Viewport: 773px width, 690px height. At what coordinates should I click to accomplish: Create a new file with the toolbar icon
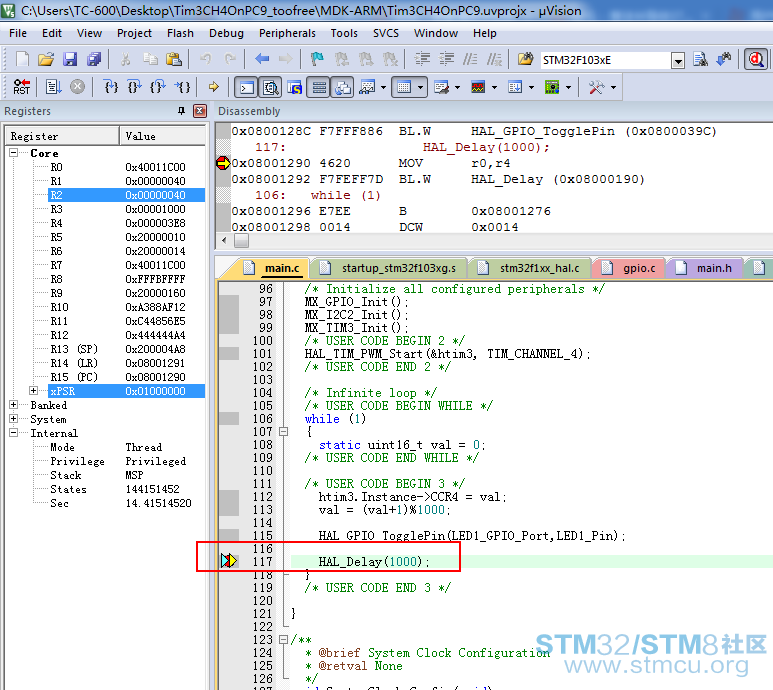point(22,60)
